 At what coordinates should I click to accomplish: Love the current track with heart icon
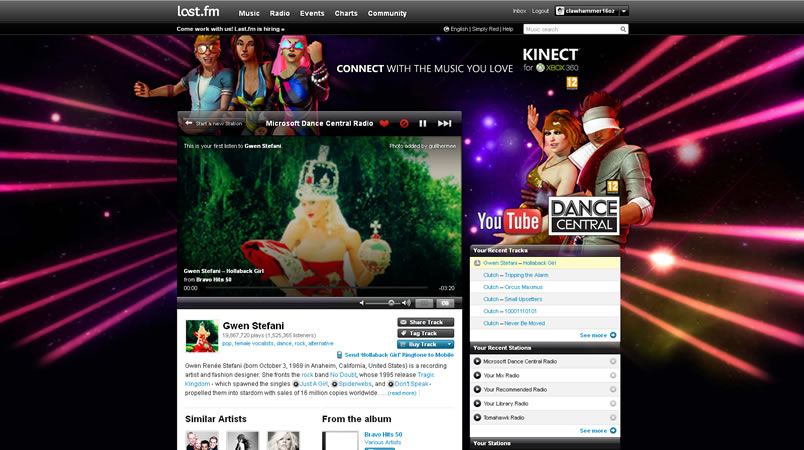(384, 124)
